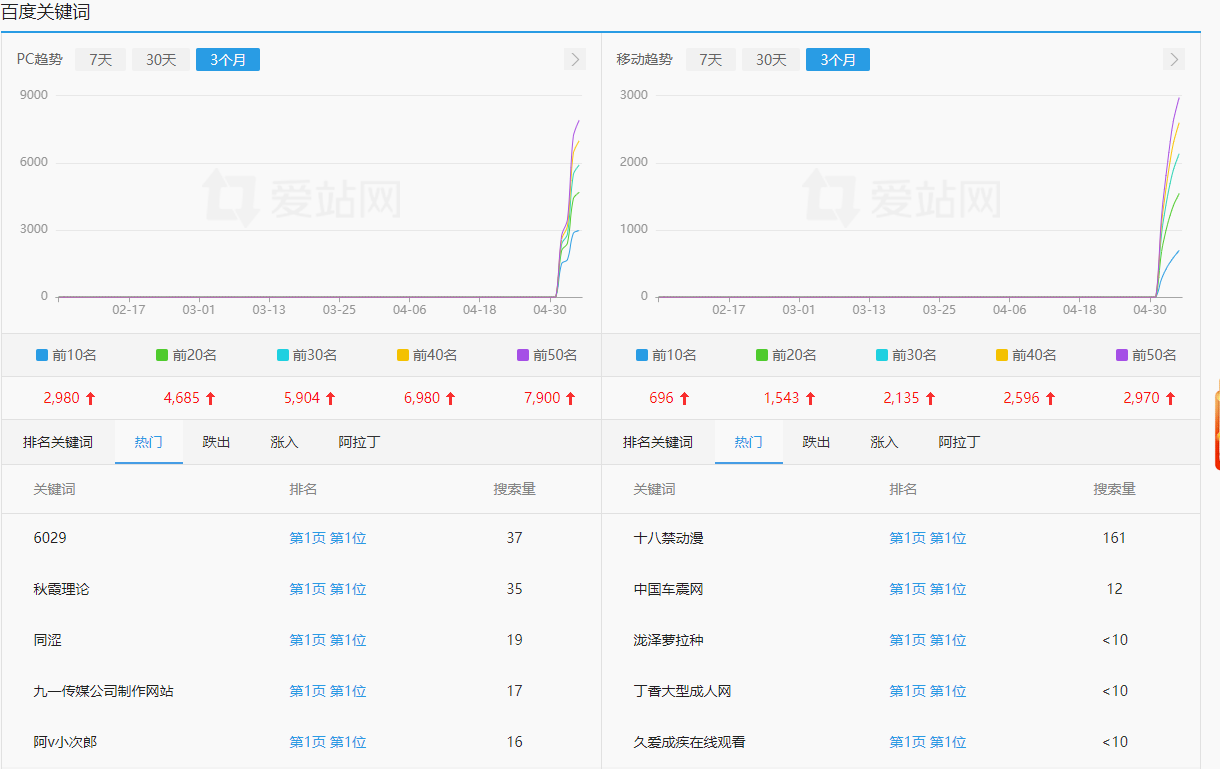Open mobile 跌出 tab
The image size is (1220, 769).
click(816, 442)
